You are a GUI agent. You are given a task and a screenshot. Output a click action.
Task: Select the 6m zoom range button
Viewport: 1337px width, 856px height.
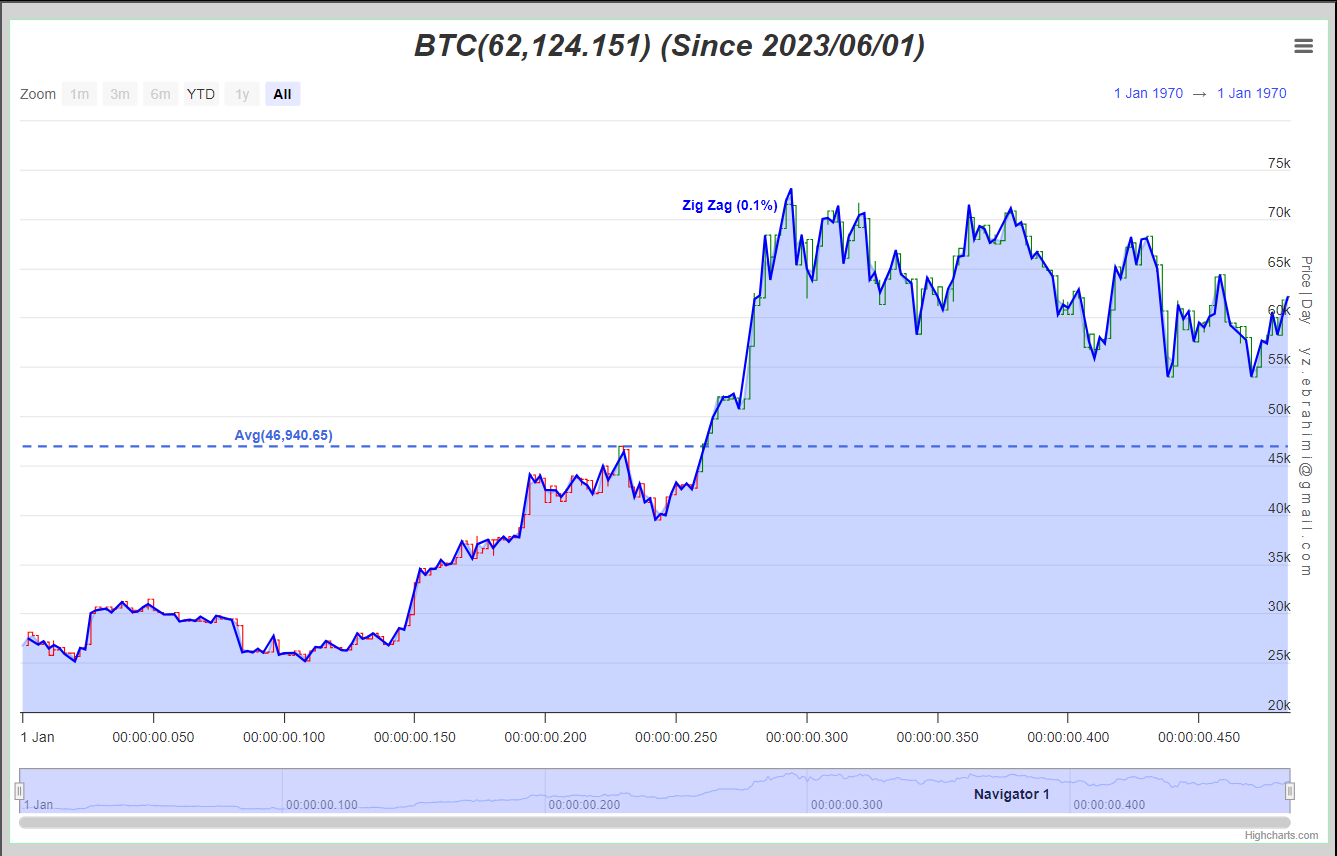point(161,94)
